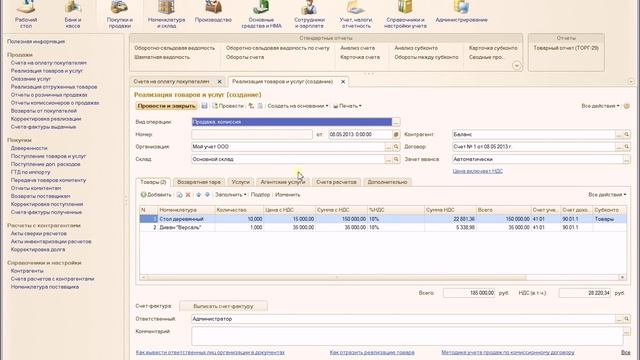Click the Подбор button
The image size is (640, 360).
pos(260,195)
